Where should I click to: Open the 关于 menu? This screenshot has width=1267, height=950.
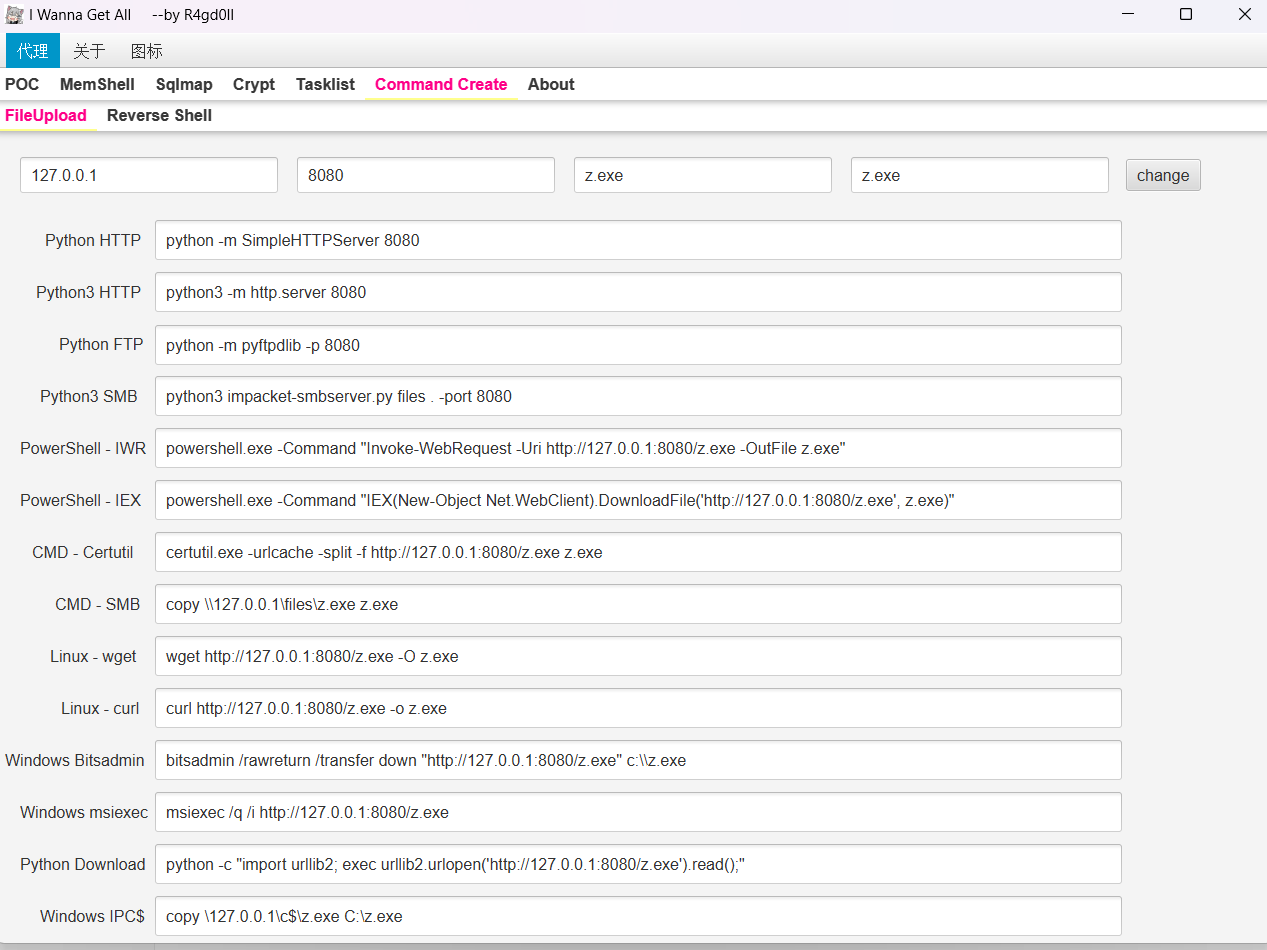coord(89,51)
